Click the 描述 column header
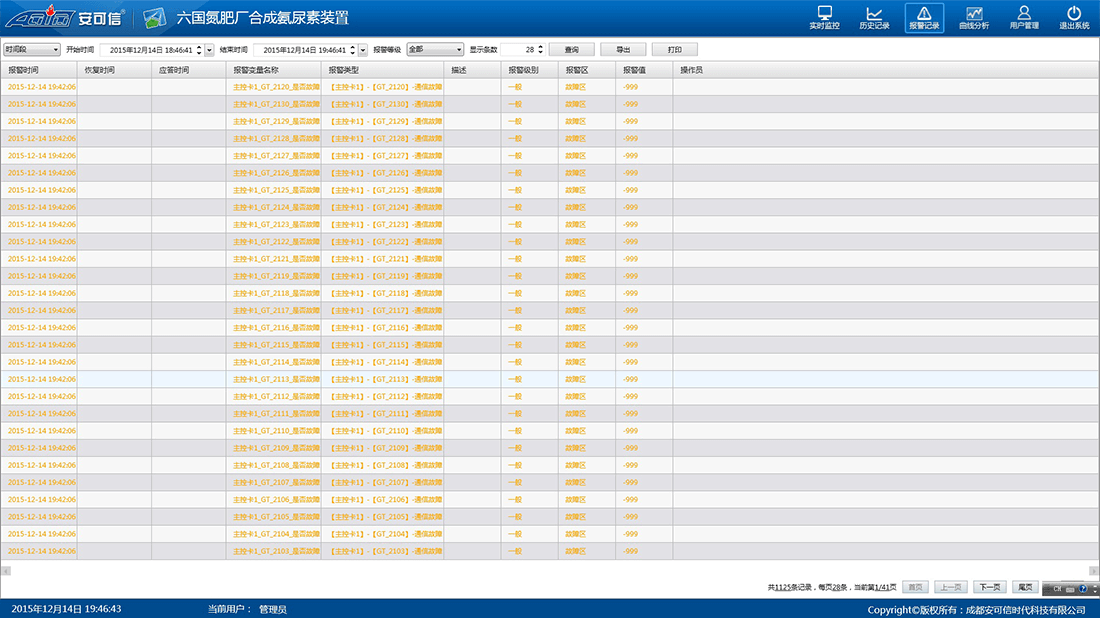 point(472,70)
